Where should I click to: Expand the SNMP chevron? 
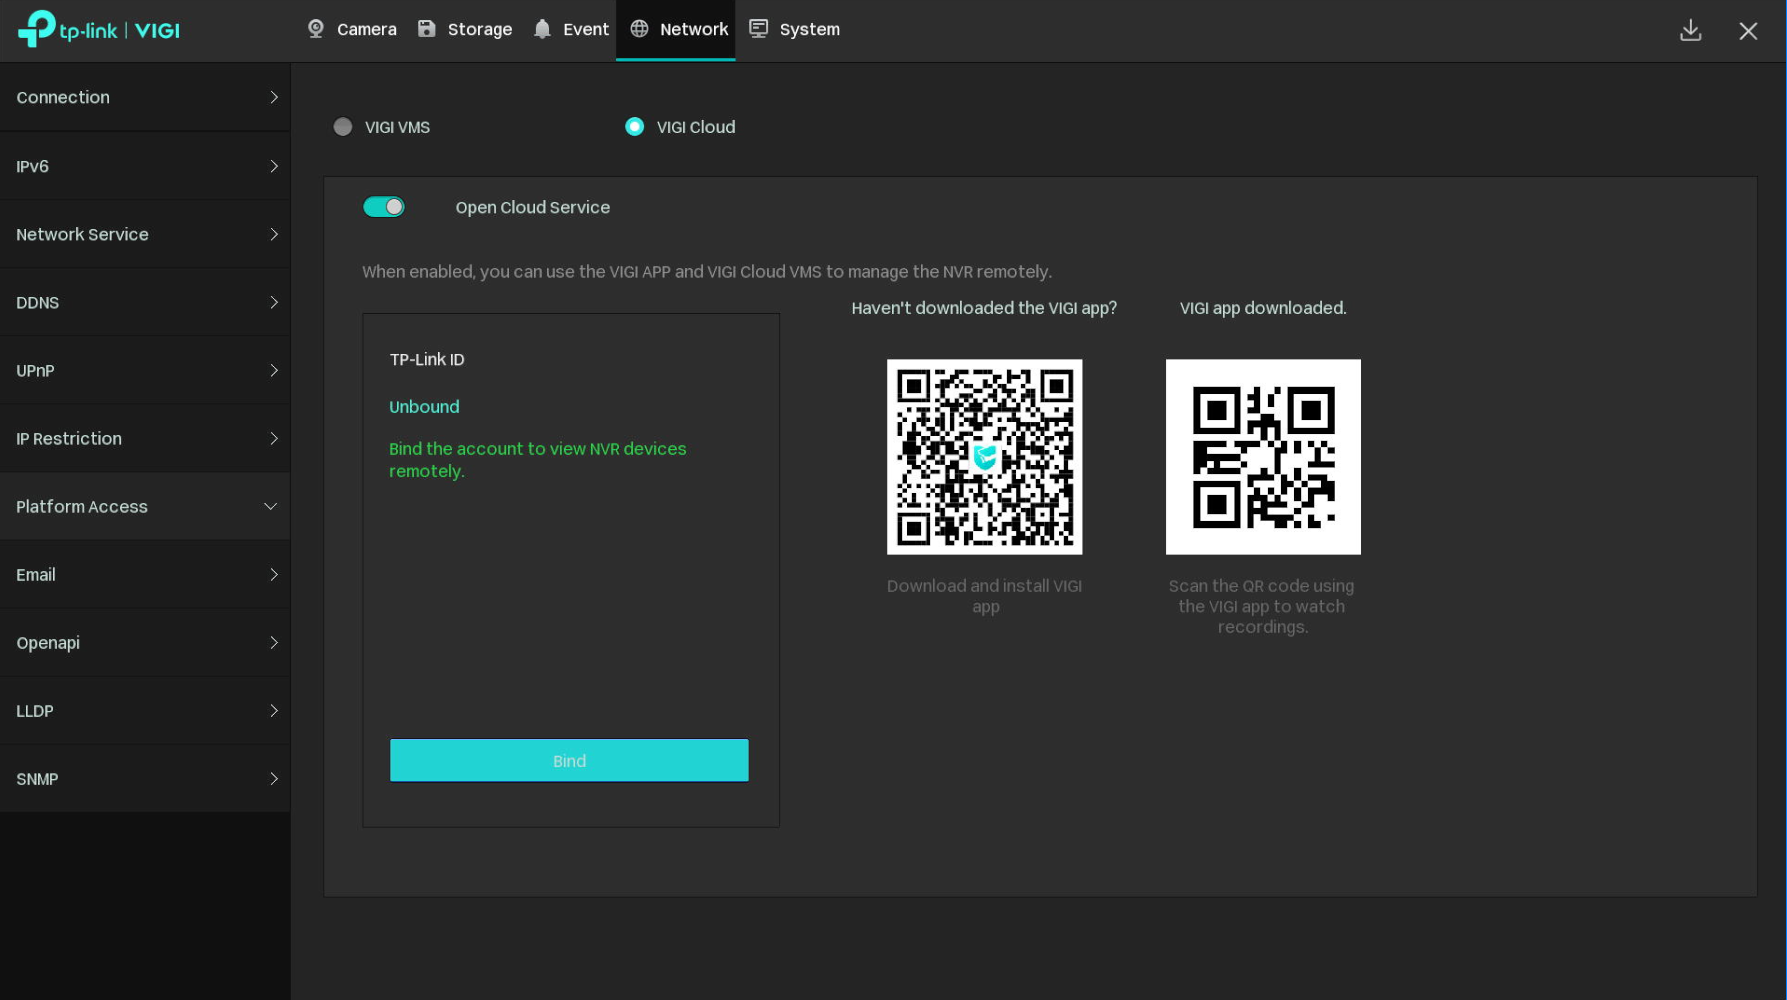(274, 779)
